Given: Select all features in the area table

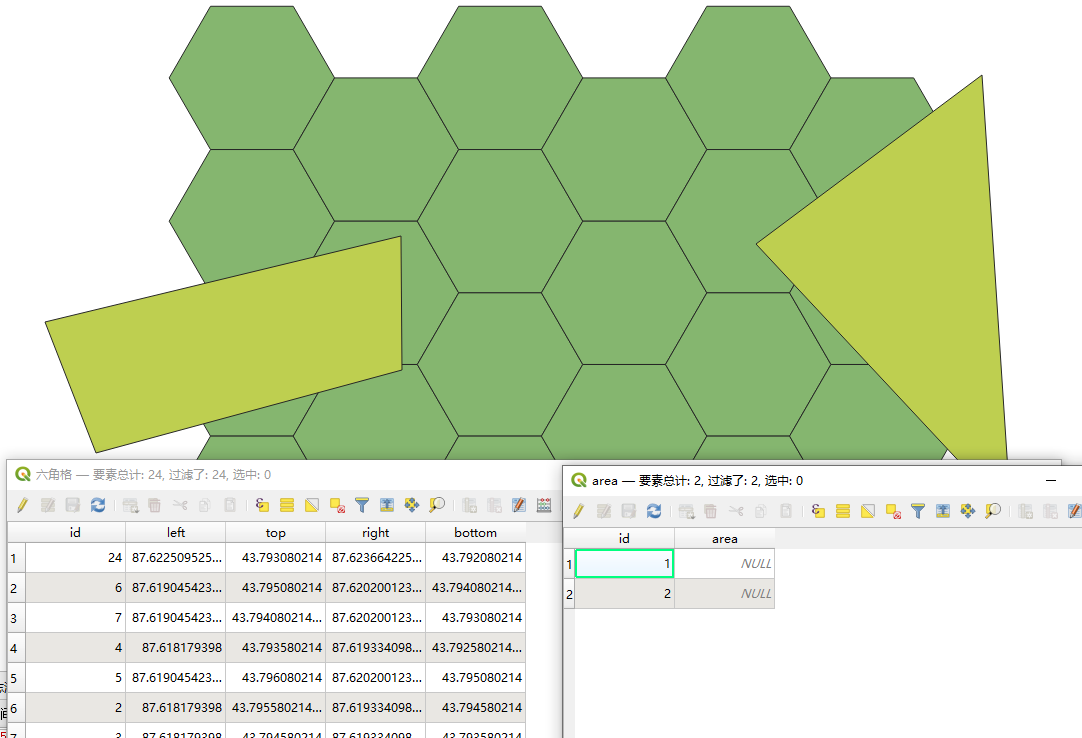Looking at the screenshot, I should tap(843, 511).
